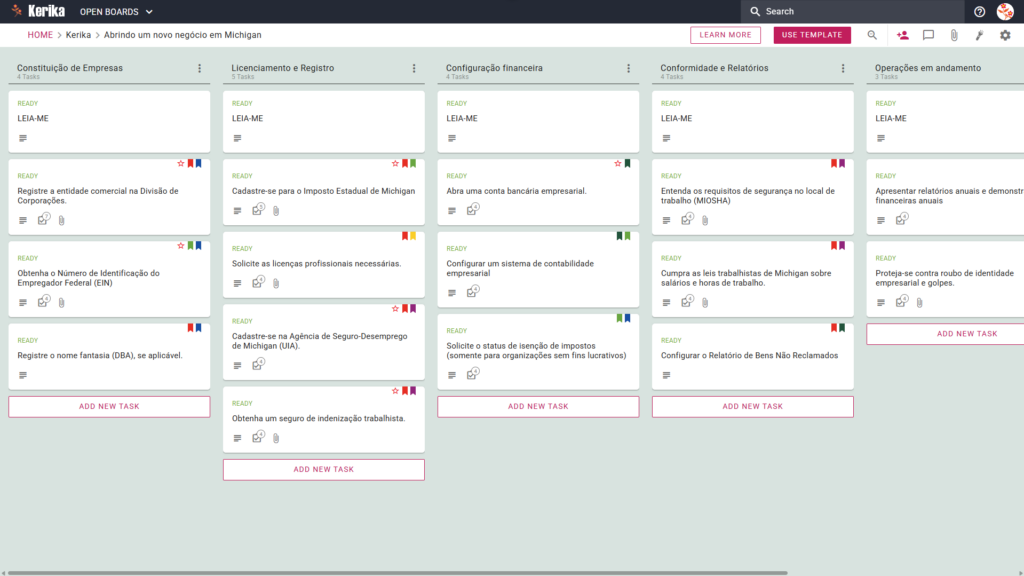Open the attachment icon on roubo de identidade card
1024x576 pixels.
pyautogui.click(x=920, y=302)
